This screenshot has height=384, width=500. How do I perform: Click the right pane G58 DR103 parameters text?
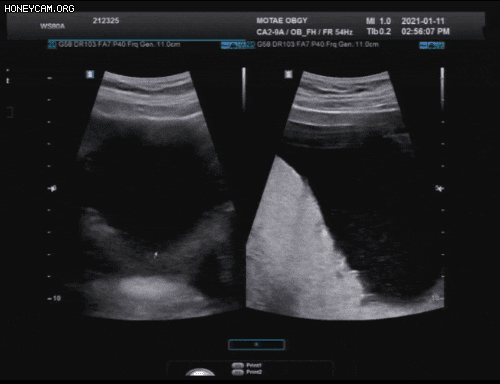[318, 44]
